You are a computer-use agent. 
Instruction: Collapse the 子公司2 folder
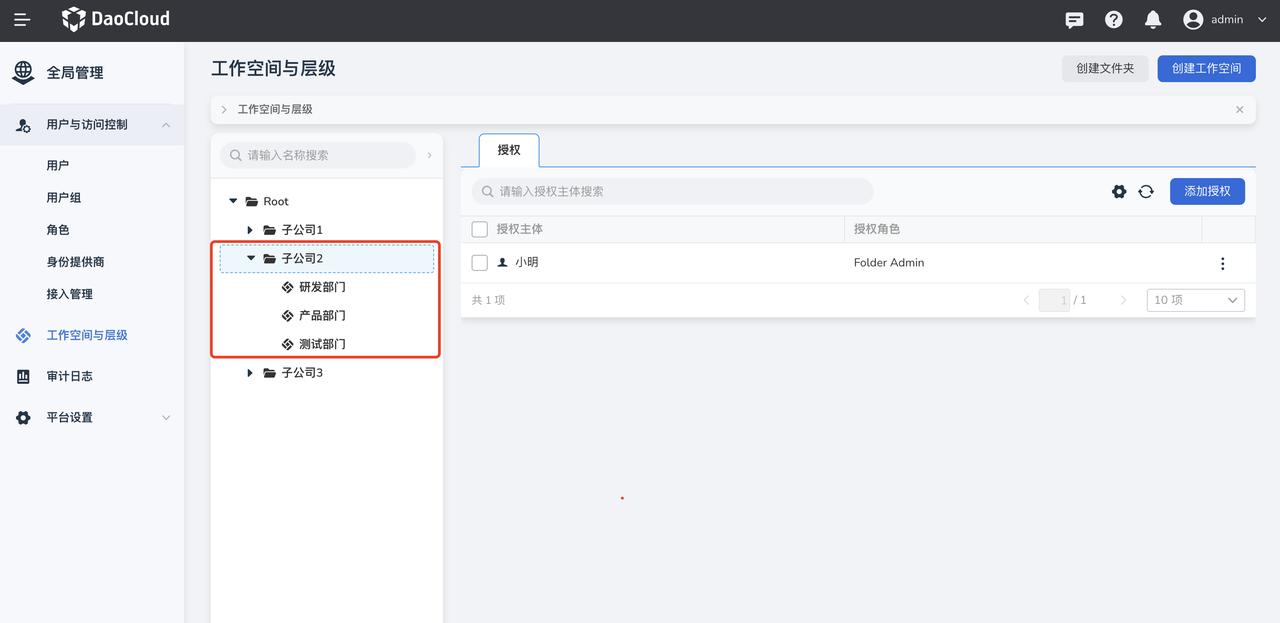coord(251,258)
